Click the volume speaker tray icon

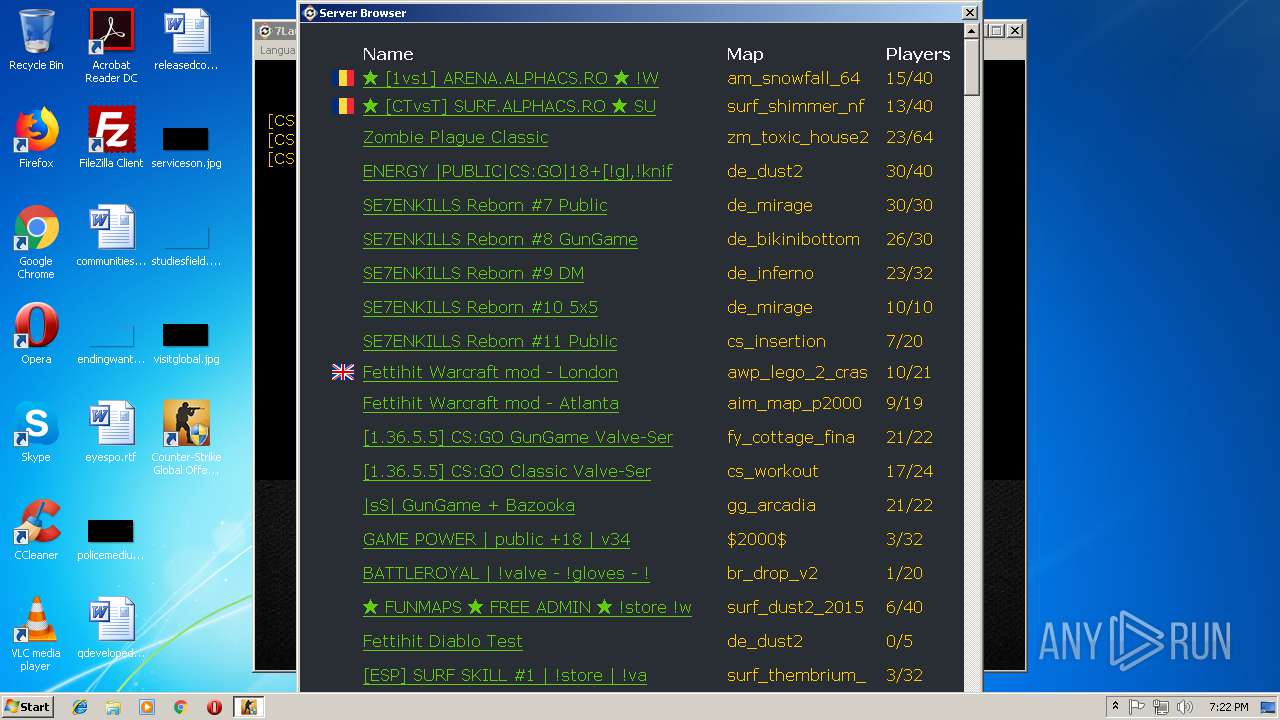[1185, 707]
